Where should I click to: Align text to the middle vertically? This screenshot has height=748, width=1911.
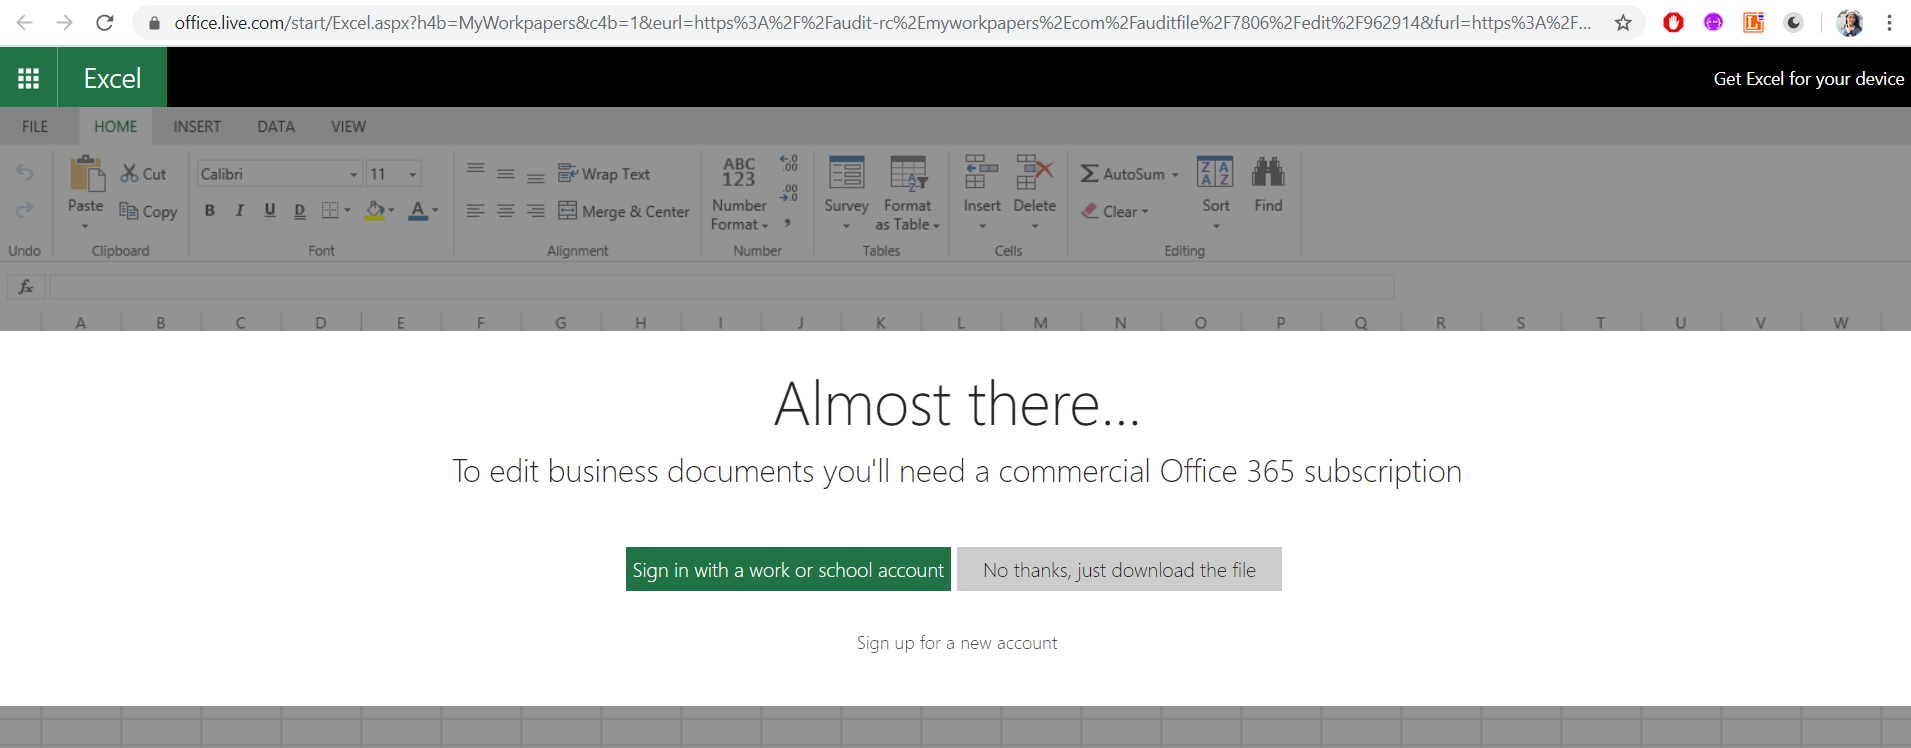click(506, 174)
